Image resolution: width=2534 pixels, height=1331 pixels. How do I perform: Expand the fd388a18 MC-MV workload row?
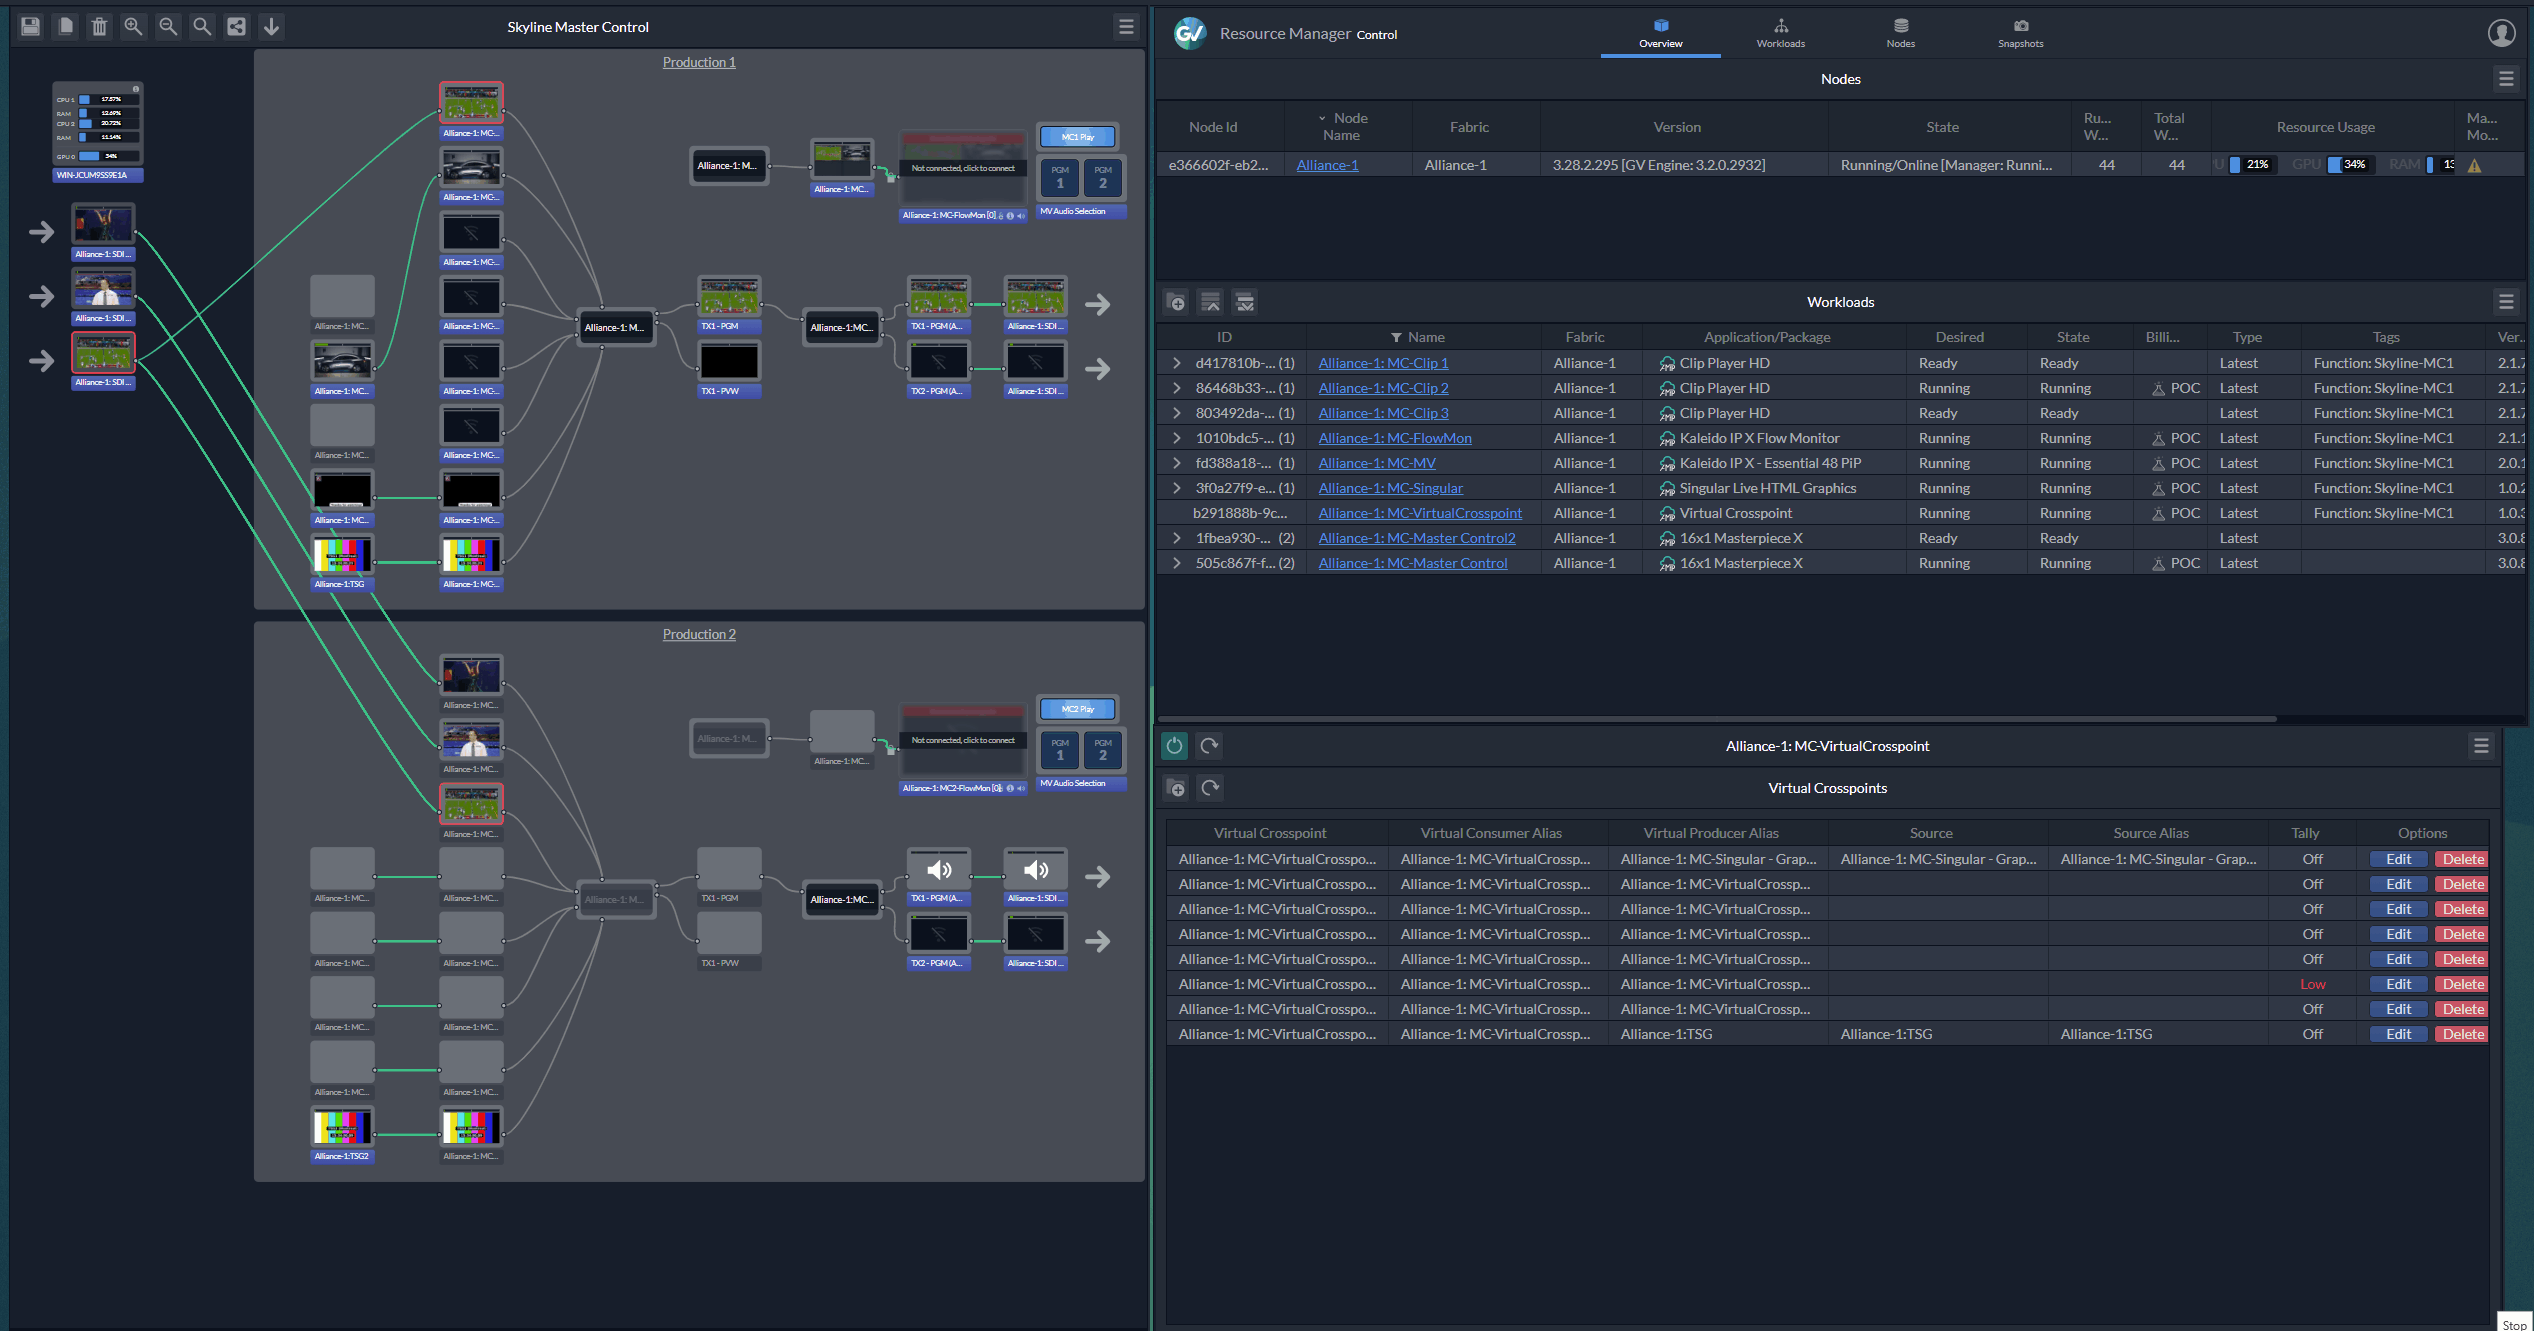pyautogui.click(x=1177, y=463)
